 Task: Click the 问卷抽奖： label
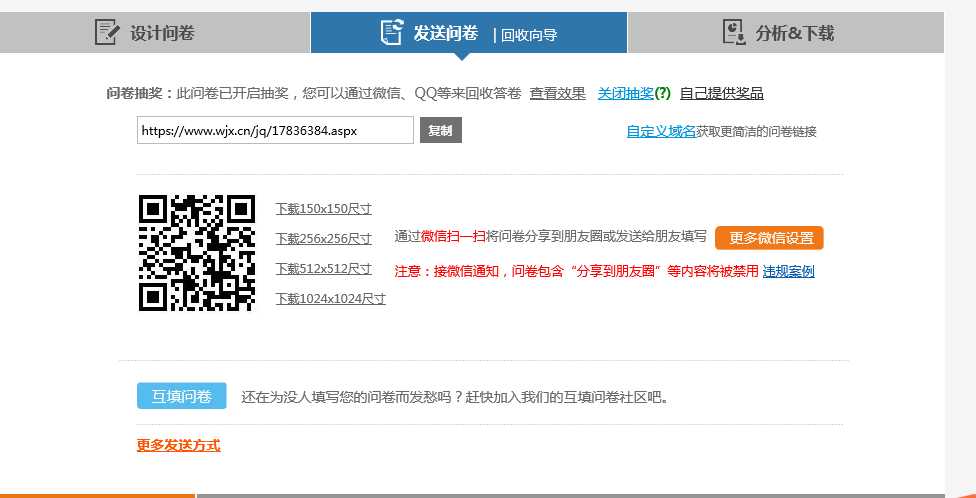point(140,93)
